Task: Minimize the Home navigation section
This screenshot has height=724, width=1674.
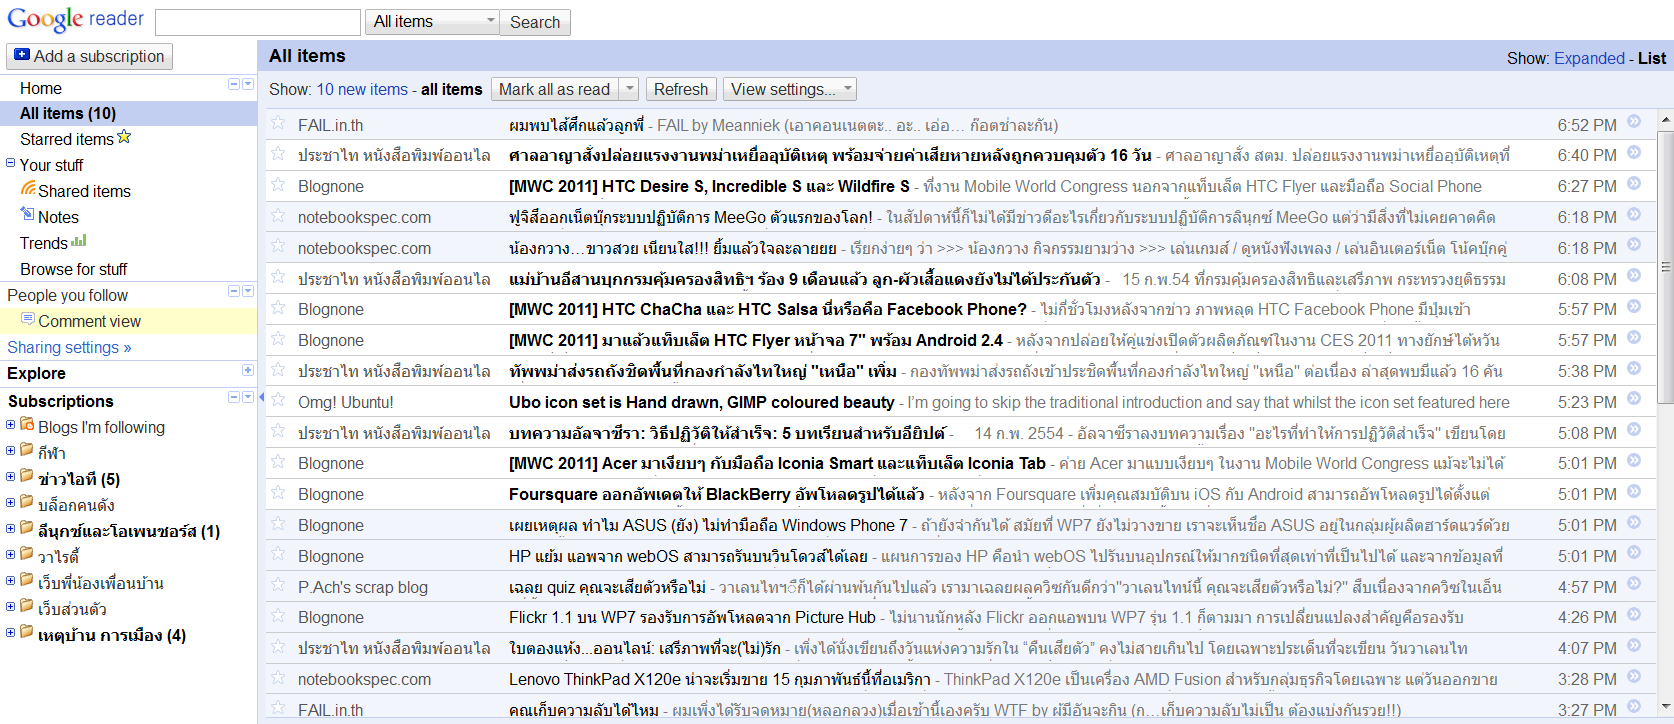Action: point(234,84)
